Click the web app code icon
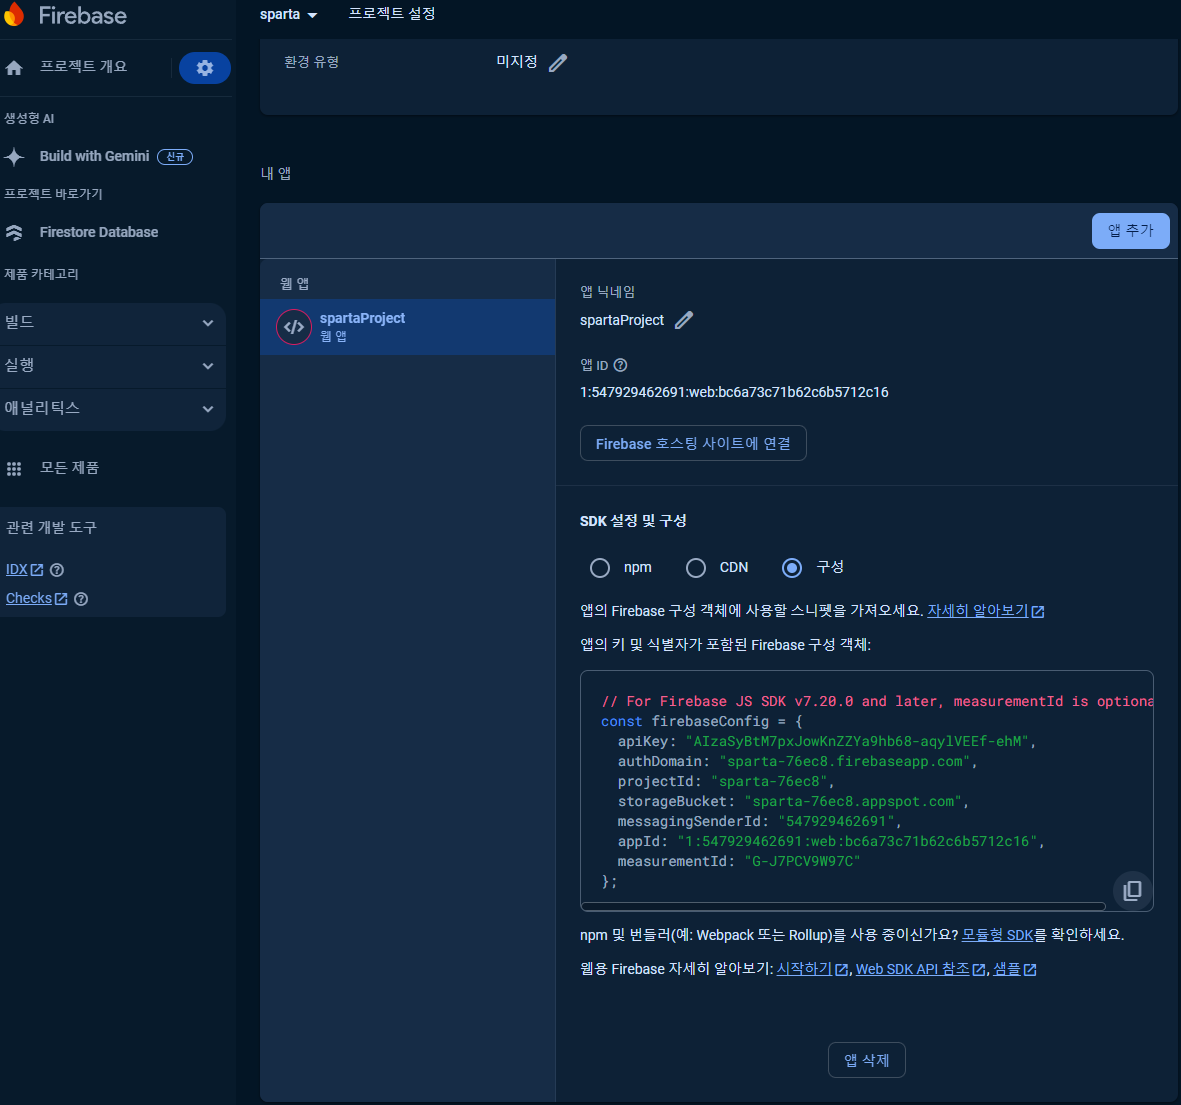This screenshot has width=1181, height=1105. pyautogui.click(x=294, y=327)
